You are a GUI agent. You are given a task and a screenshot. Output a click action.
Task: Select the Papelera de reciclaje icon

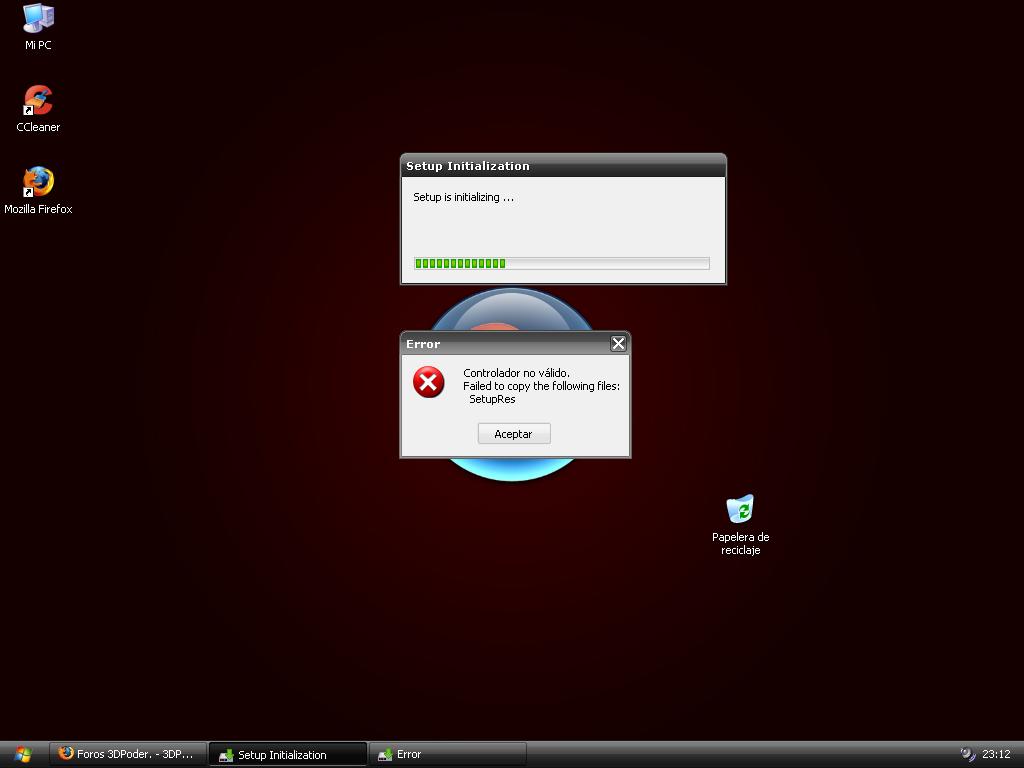(x=740, y=525)
